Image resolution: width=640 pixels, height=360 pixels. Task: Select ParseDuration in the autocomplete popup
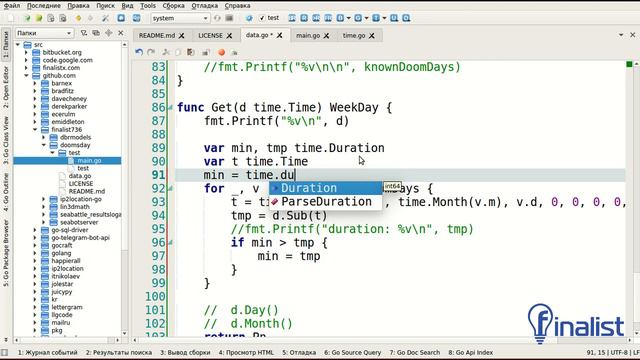pyautogui.click(x=325, y=202)
